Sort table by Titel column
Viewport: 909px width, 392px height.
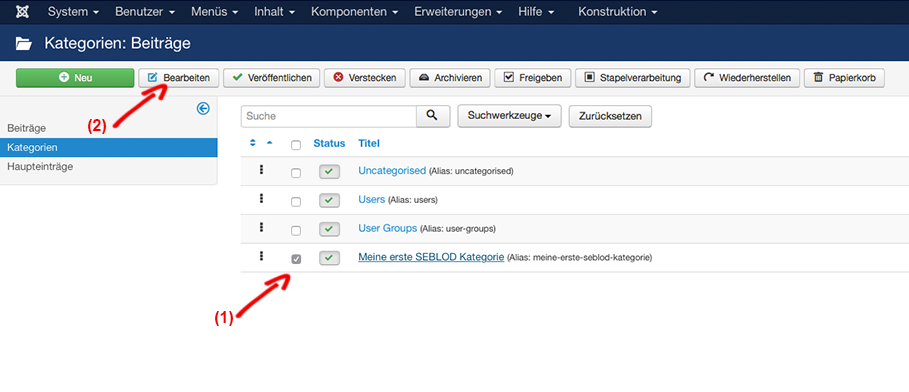[369, 143]
